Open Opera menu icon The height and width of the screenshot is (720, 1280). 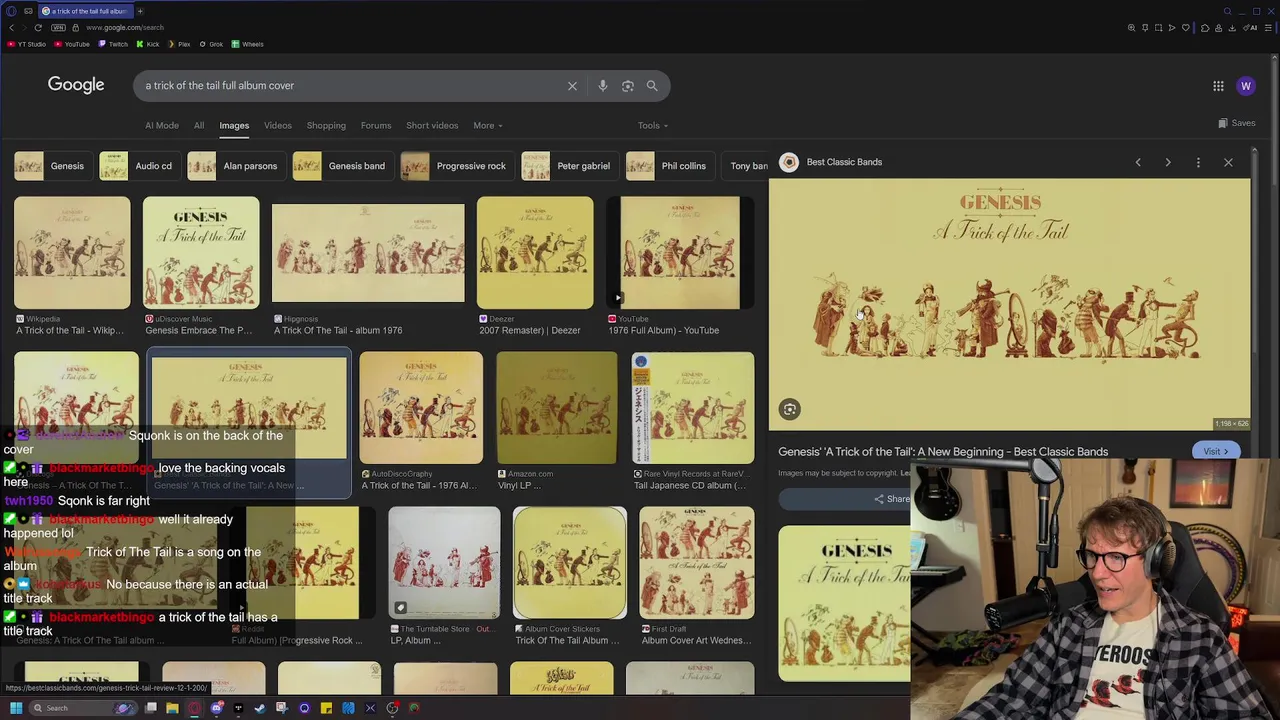[x=11, y=11]
